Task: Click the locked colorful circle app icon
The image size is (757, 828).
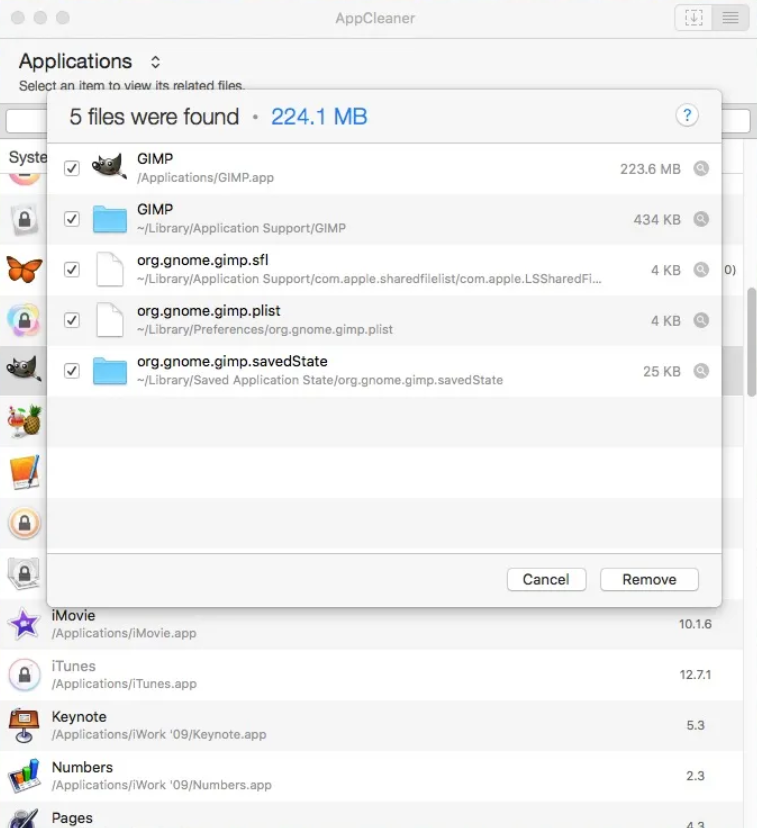Action: pos(24,320)
